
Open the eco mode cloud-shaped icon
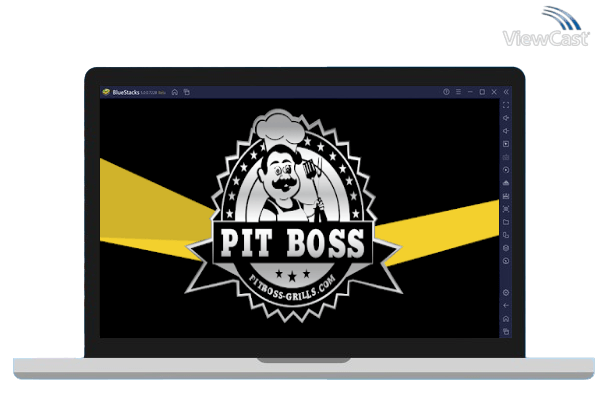click(506, 183)
